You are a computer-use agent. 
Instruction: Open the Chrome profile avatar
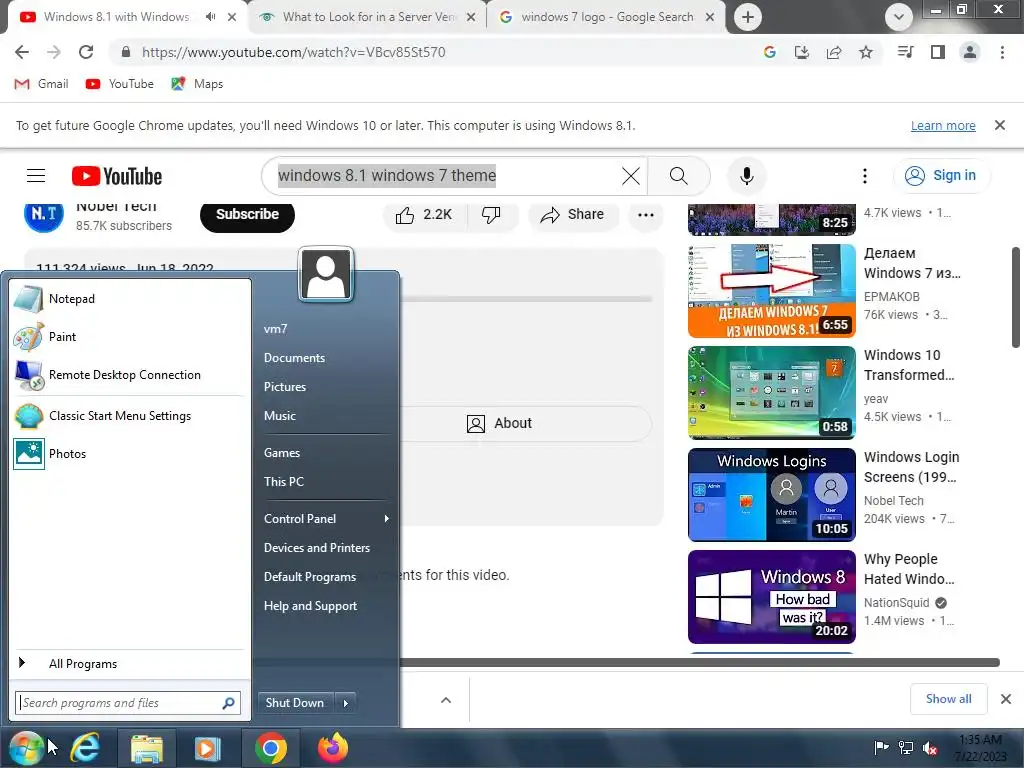point(970,52)
